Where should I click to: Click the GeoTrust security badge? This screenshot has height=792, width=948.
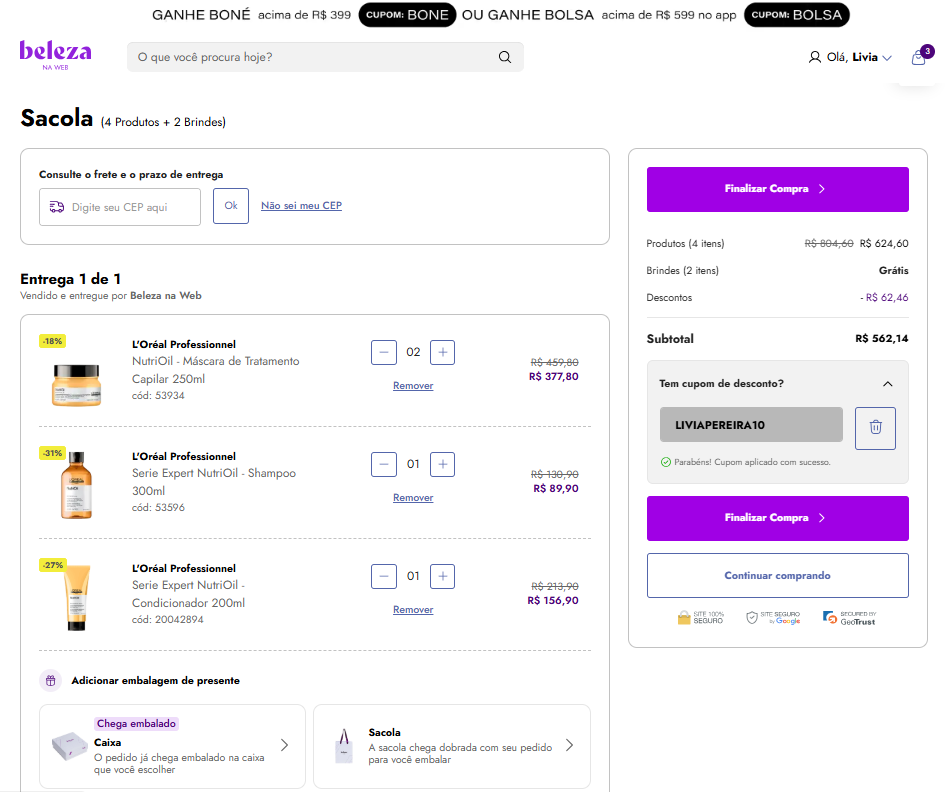tap(849, 617)
